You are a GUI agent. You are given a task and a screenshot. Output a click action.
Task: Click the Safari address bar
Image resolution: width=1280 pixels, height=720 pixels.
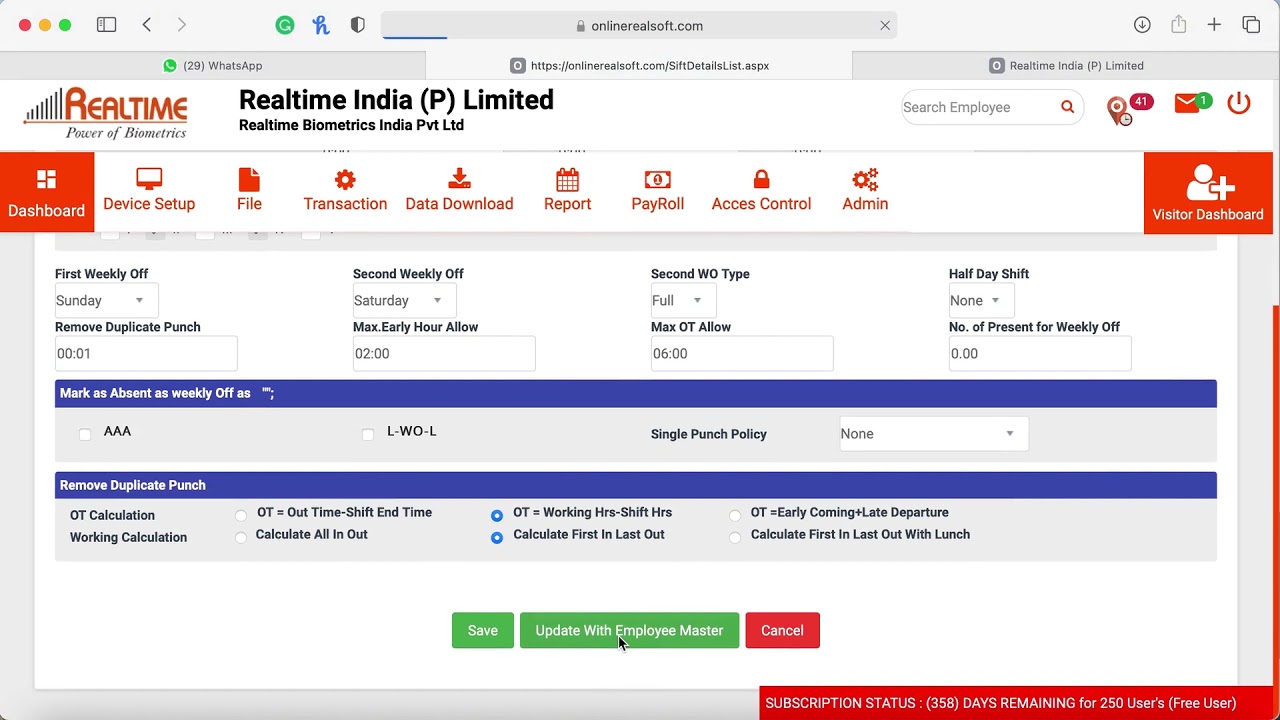639,26
